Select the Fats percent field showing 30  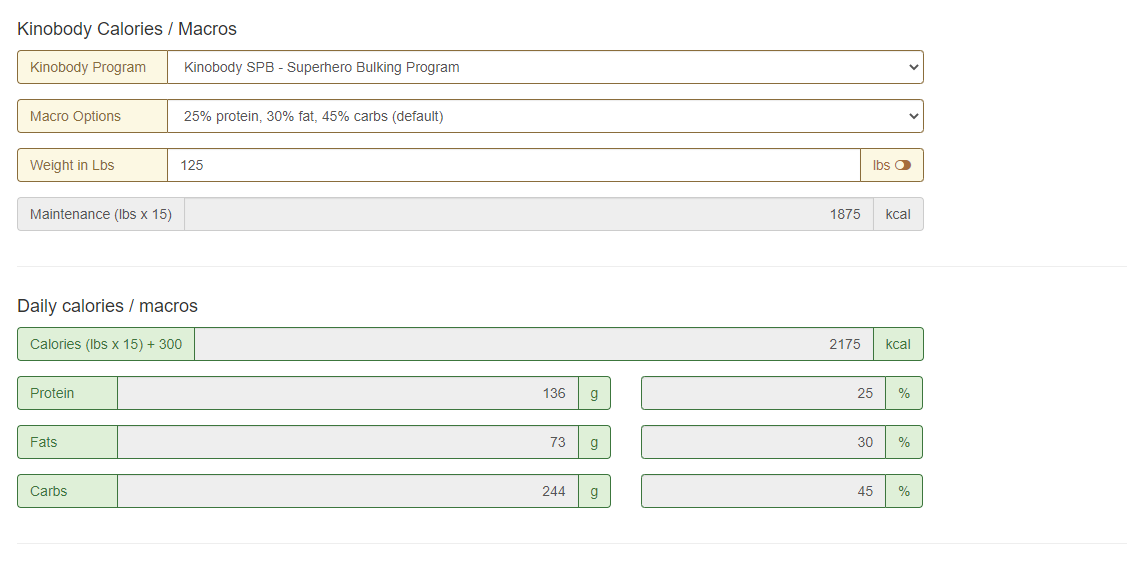click(x=763, y=442)
